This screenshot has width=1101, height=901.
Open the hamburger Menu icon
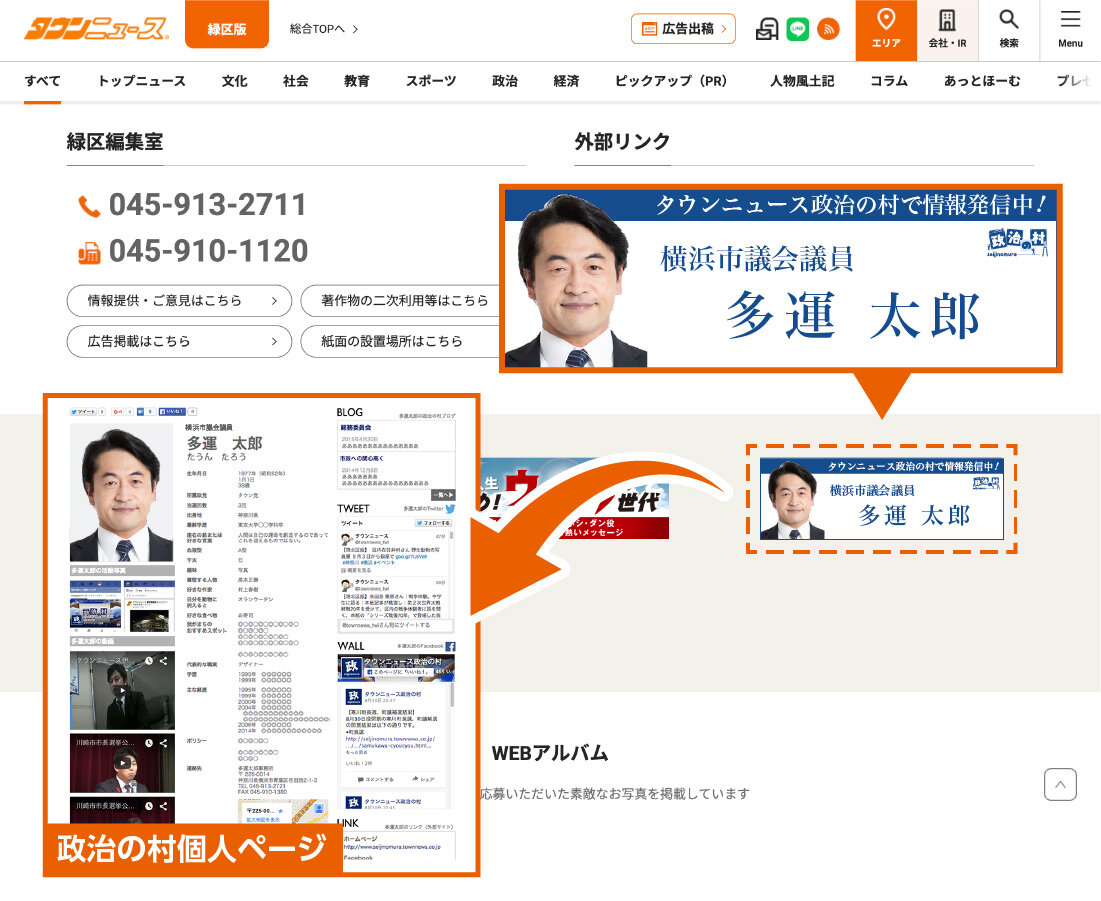1070,28
